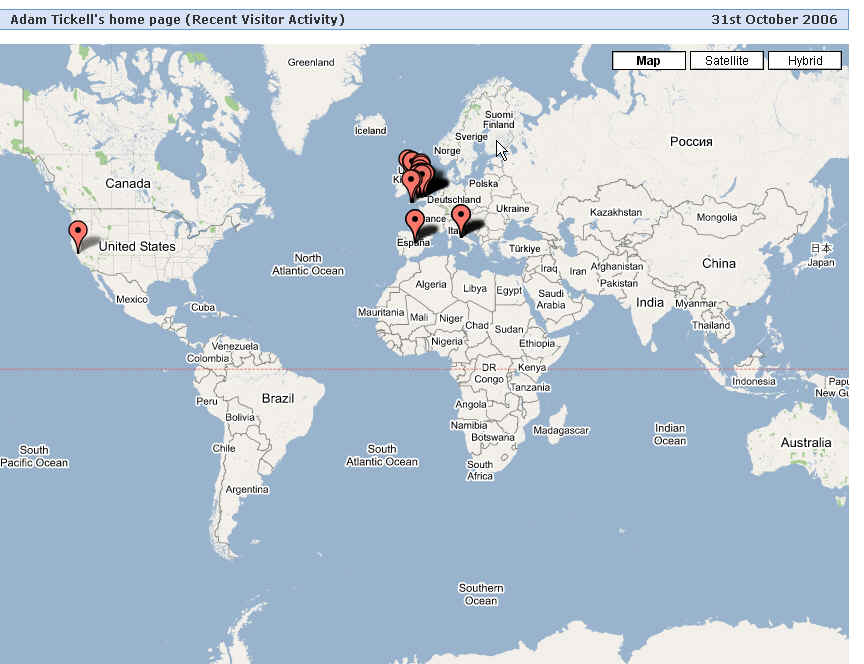Click the "Libya" map label
The height and width of the screenshot is (664, 864).
(474, 288)
